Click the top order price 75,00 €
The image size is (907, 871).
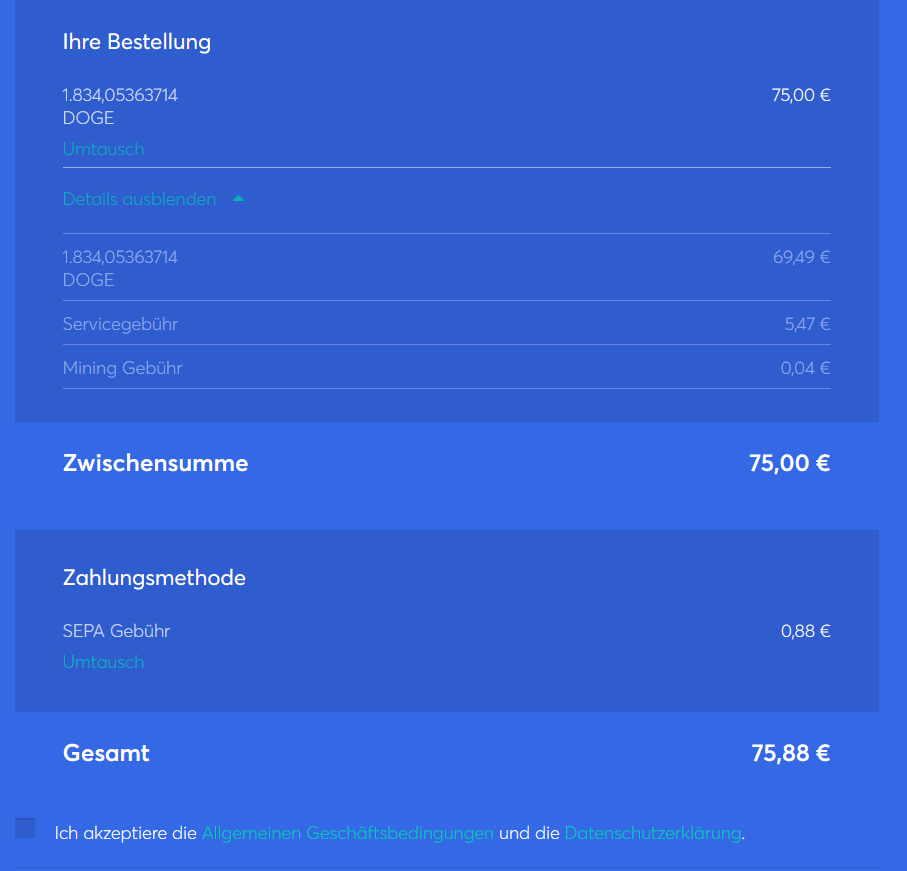click(x=800, y=96)
